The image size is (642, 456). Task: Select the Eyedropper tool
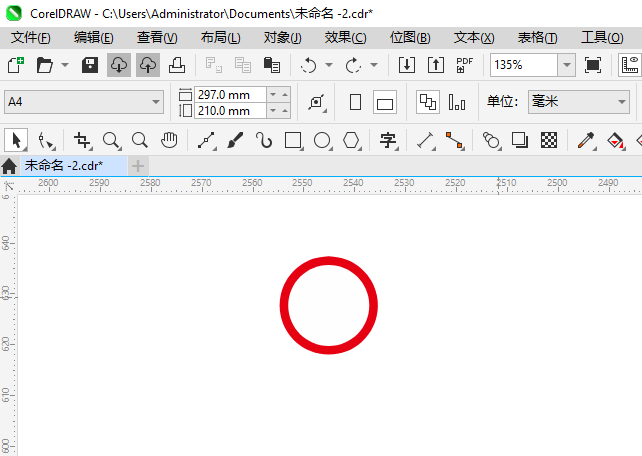(x=586, y=140)
